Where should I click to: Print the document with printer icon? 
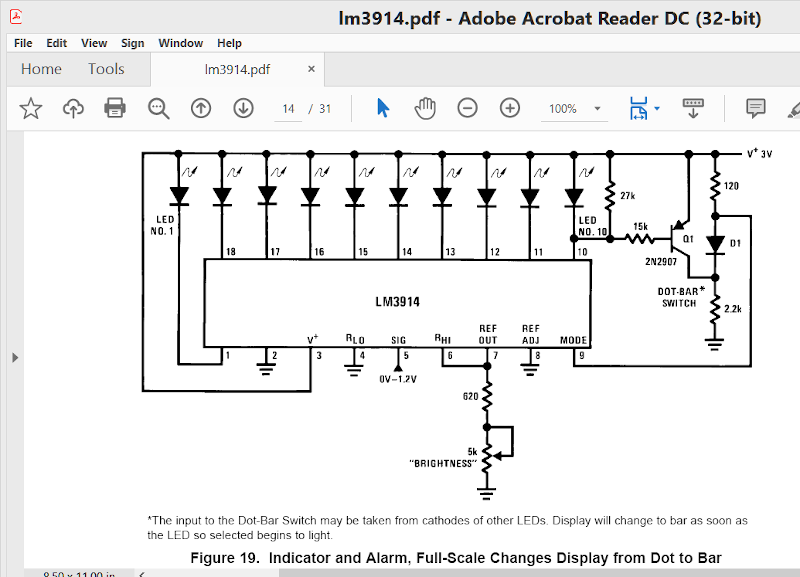point(115,108)
